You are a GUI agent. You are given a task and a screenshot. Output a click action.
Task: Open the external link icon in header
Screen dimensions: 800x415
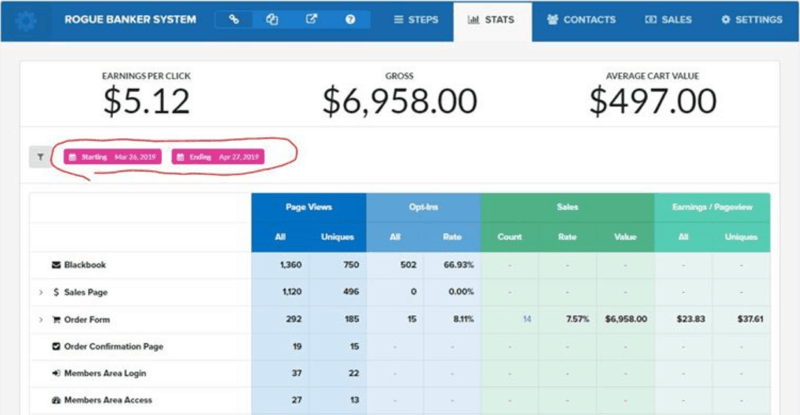point(311,19)
